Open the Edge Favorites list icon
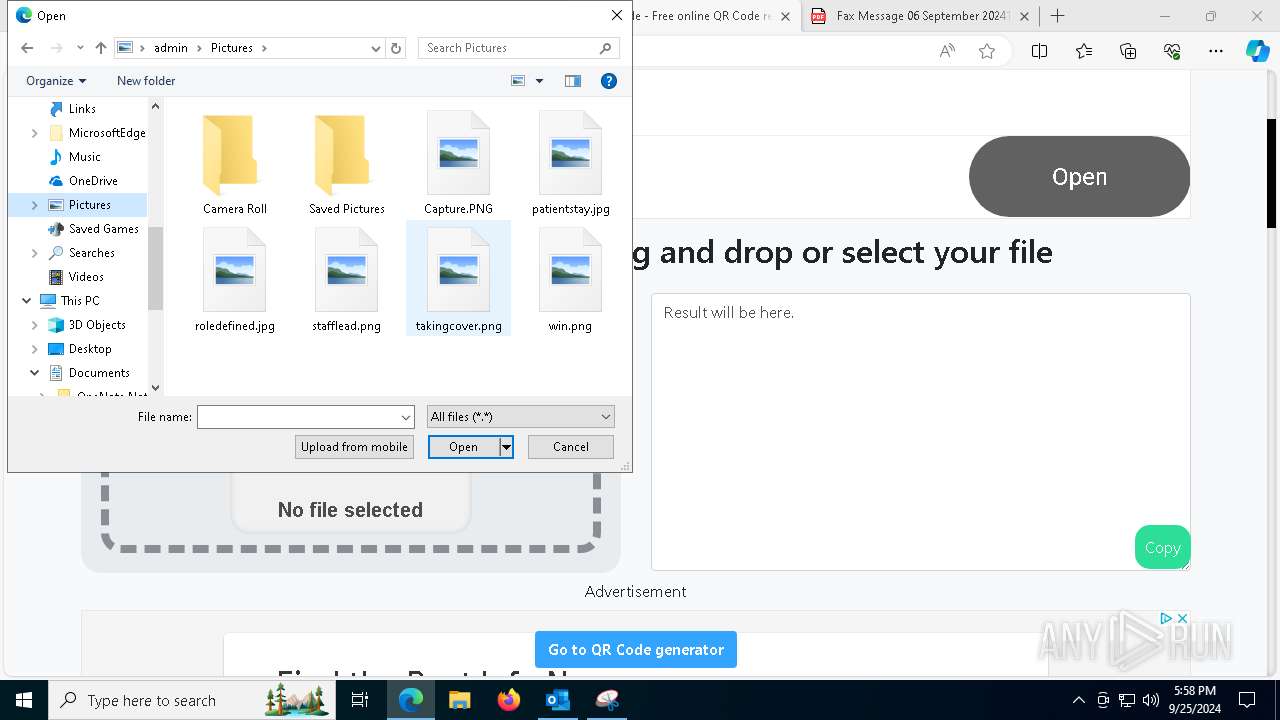Viewport: 1280px width, 720px height. 1084,51
